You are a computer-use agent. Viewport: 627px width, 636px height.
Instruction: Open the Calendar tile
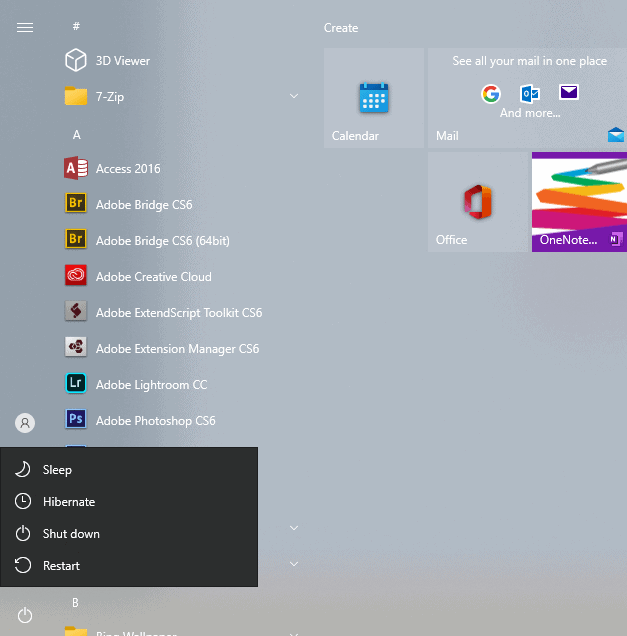pyautogui.click(x=373, y=99)
